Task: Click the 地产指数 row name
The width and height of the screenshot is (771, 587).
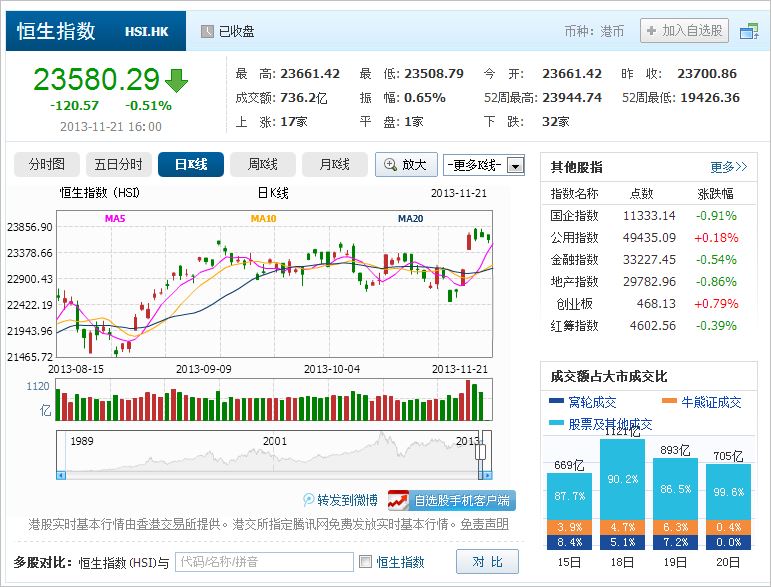Action: (574, 282)
